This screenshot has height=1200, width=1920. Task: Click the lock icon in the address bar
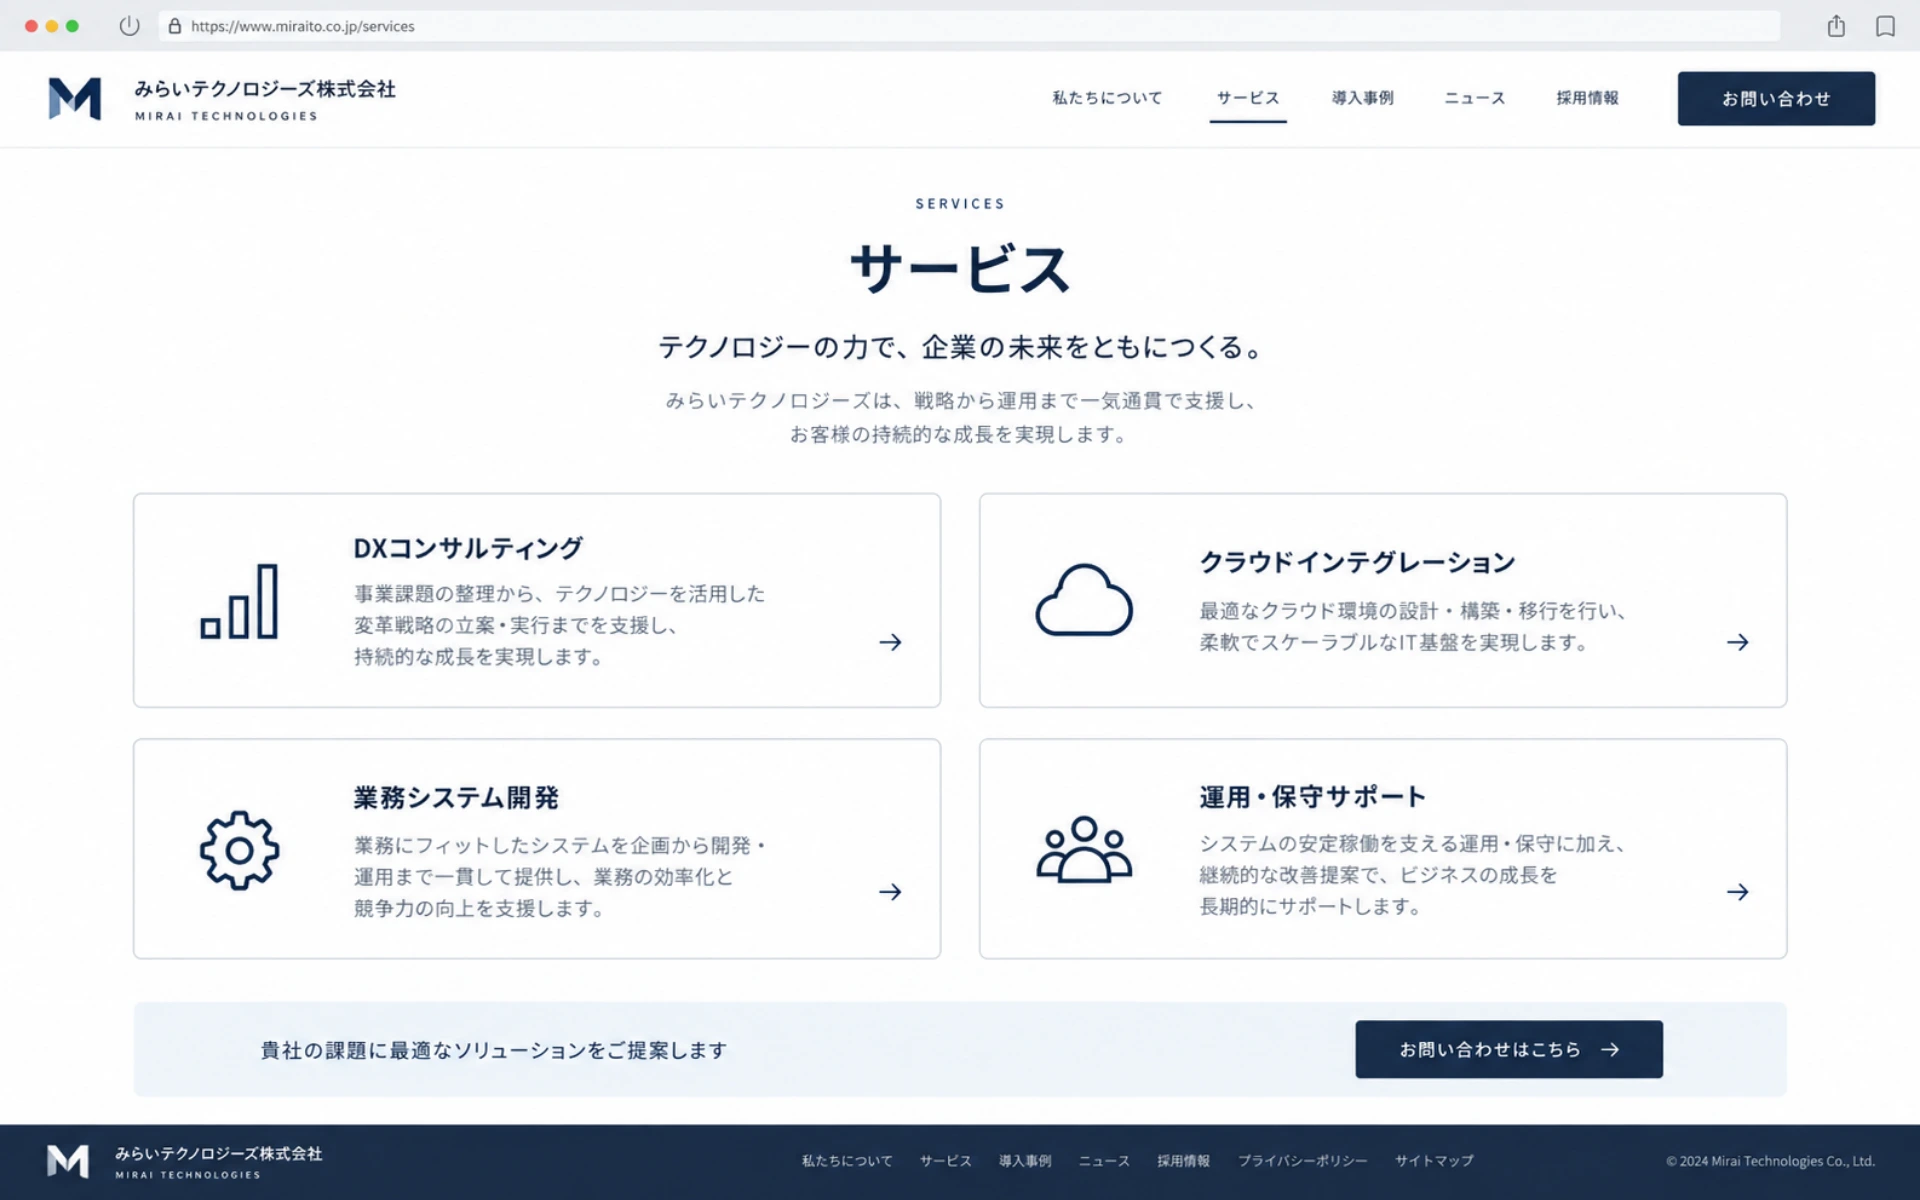click(x=175, y=26)
